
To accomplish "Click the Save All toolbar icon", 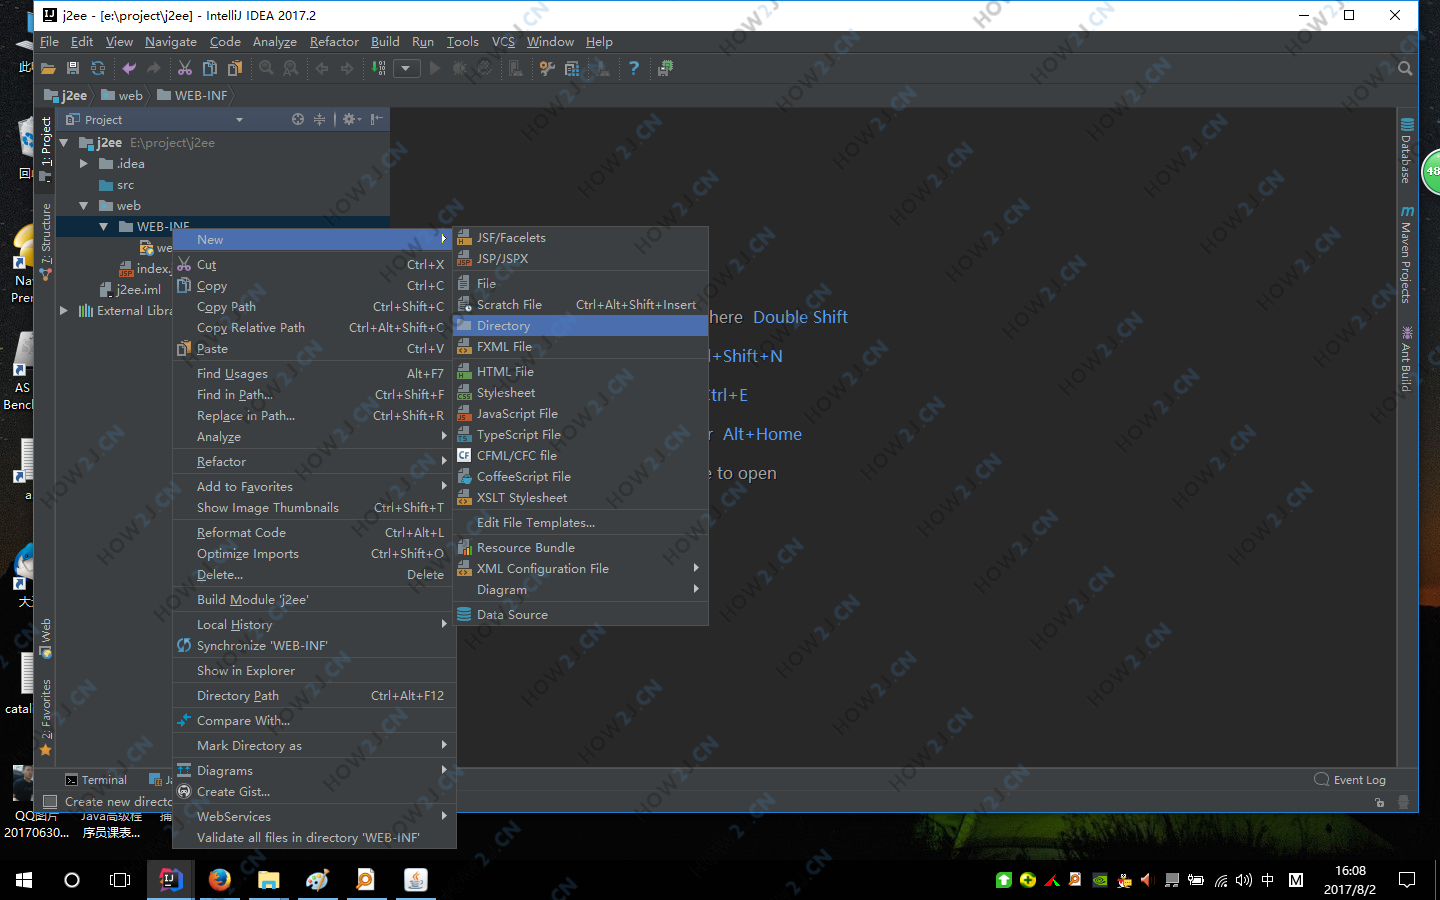I will click(73, 69).
